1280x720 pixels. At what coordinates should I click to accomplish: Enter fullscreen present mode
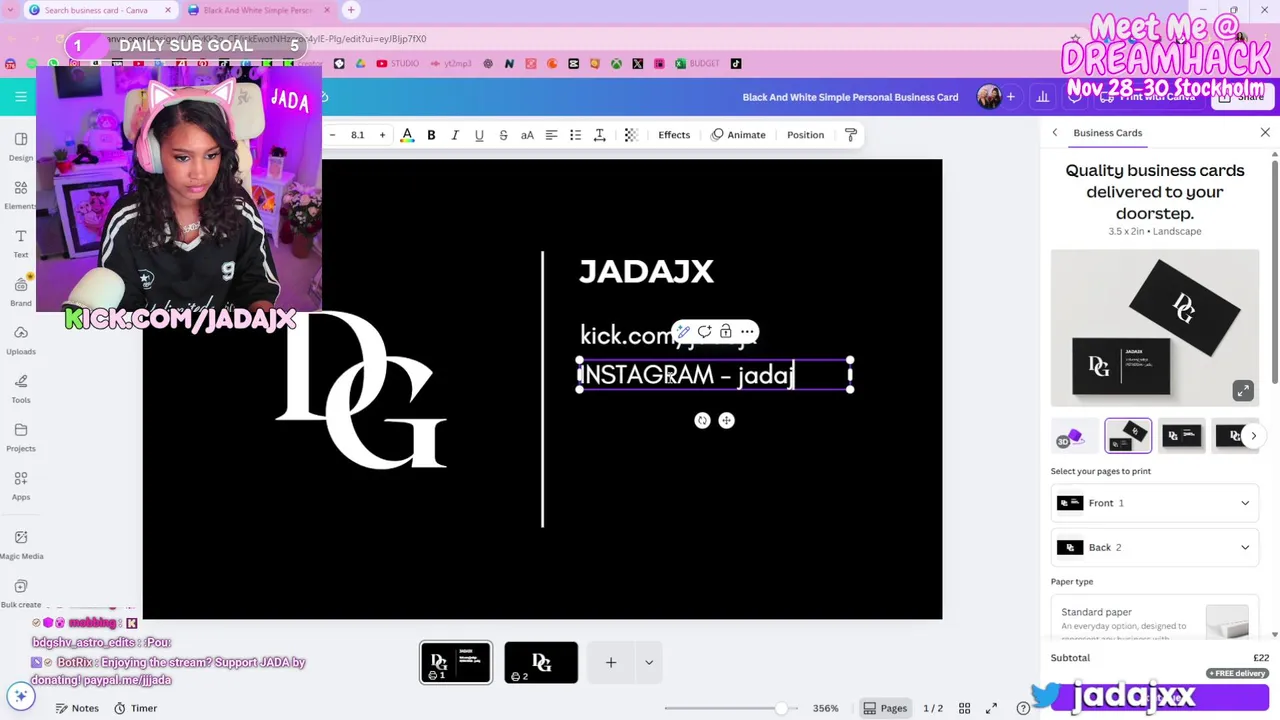point(991,708)
